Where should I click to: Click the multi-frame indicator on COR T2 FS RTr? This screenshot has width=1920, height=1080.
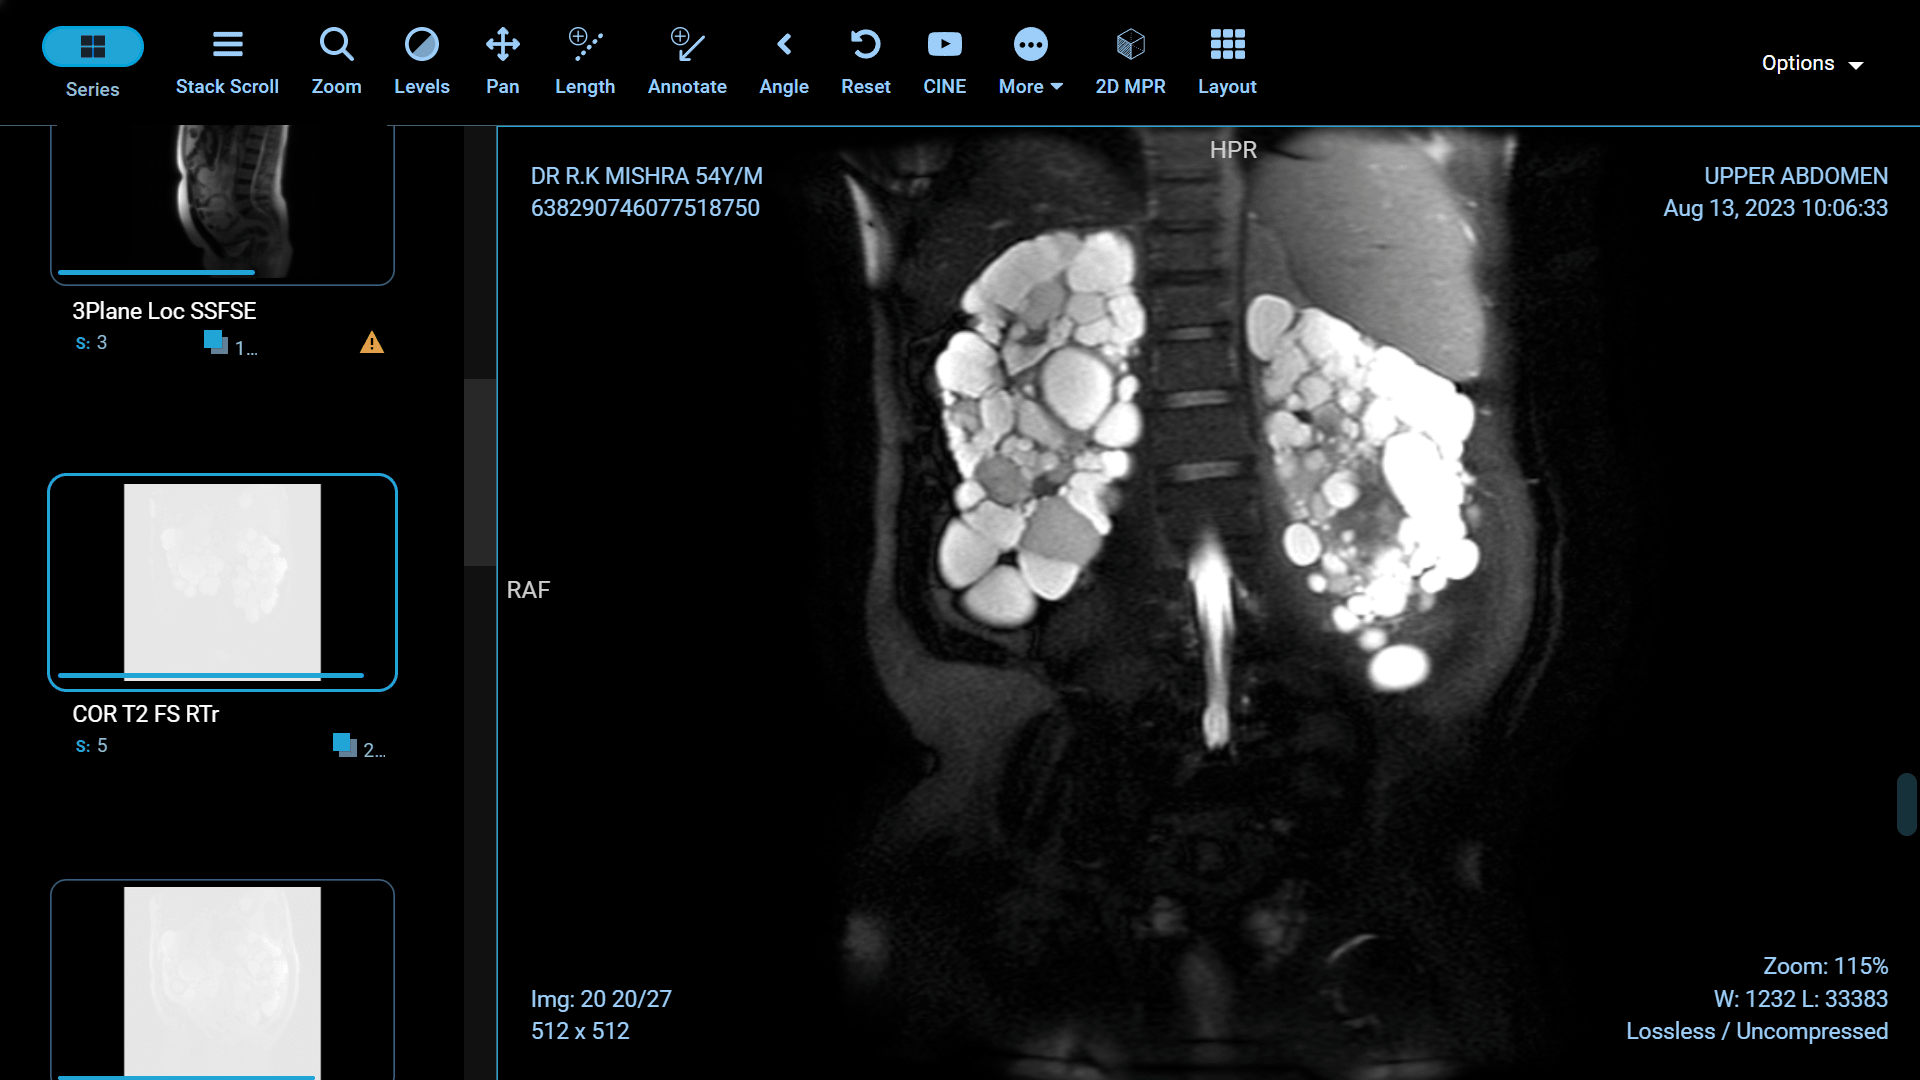click(344, 745)
